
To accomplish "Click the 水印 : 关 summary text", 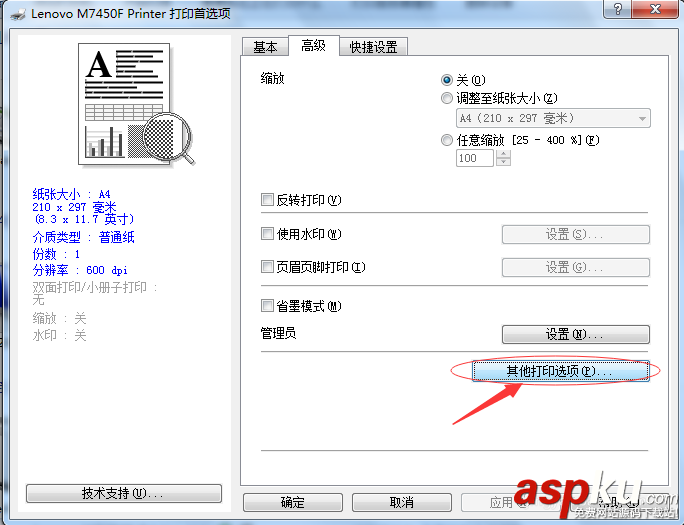I will tap(59, 335).
